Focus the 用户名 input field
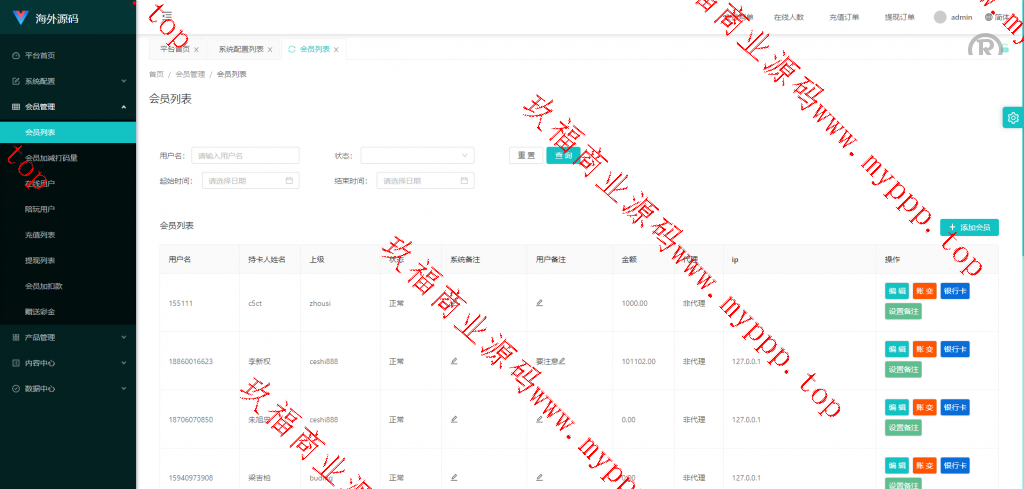Image resolution: width=1024 pixels, height=489 pixels. 245,155
